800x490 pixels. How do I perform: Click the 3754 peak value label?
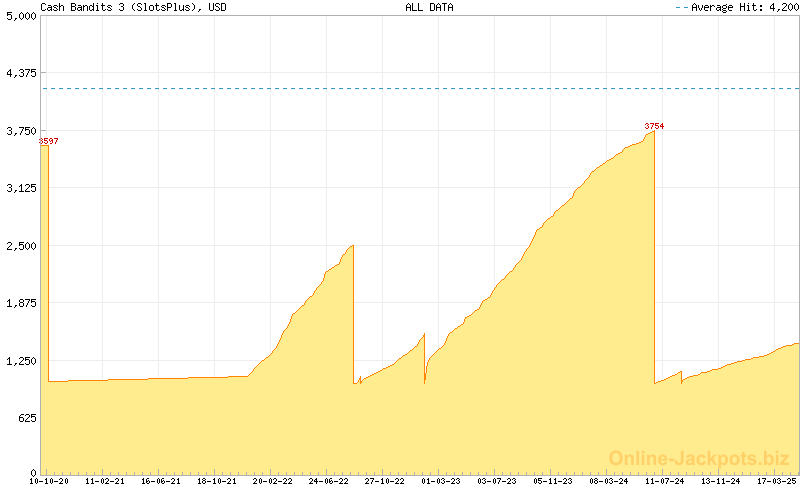pyautogui.click(x=654, y=126)
